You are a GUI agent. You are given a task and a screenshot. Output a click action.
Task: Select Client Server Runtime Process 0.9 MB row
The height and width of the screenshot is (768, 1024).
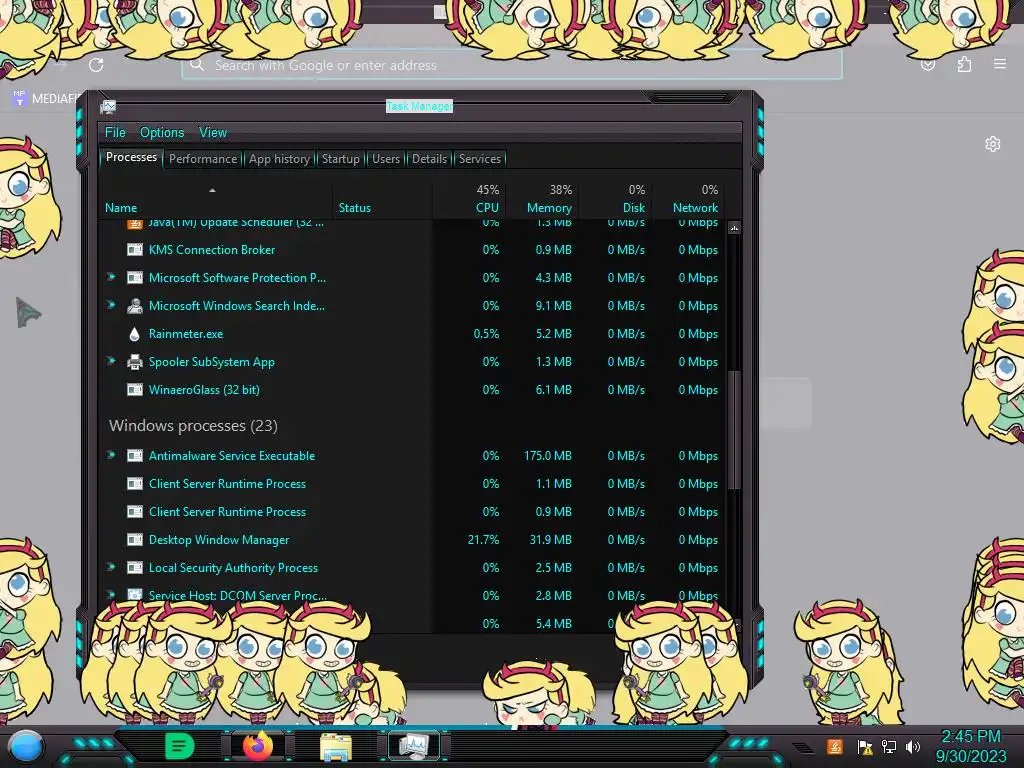[413, 512]
